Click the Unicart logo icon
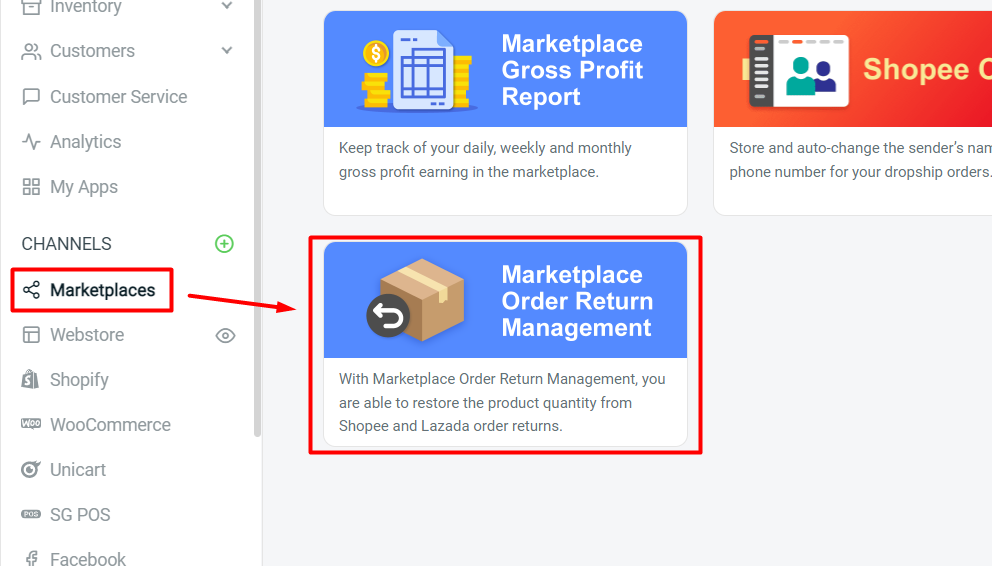992x566 pixels. pos(30,469)
